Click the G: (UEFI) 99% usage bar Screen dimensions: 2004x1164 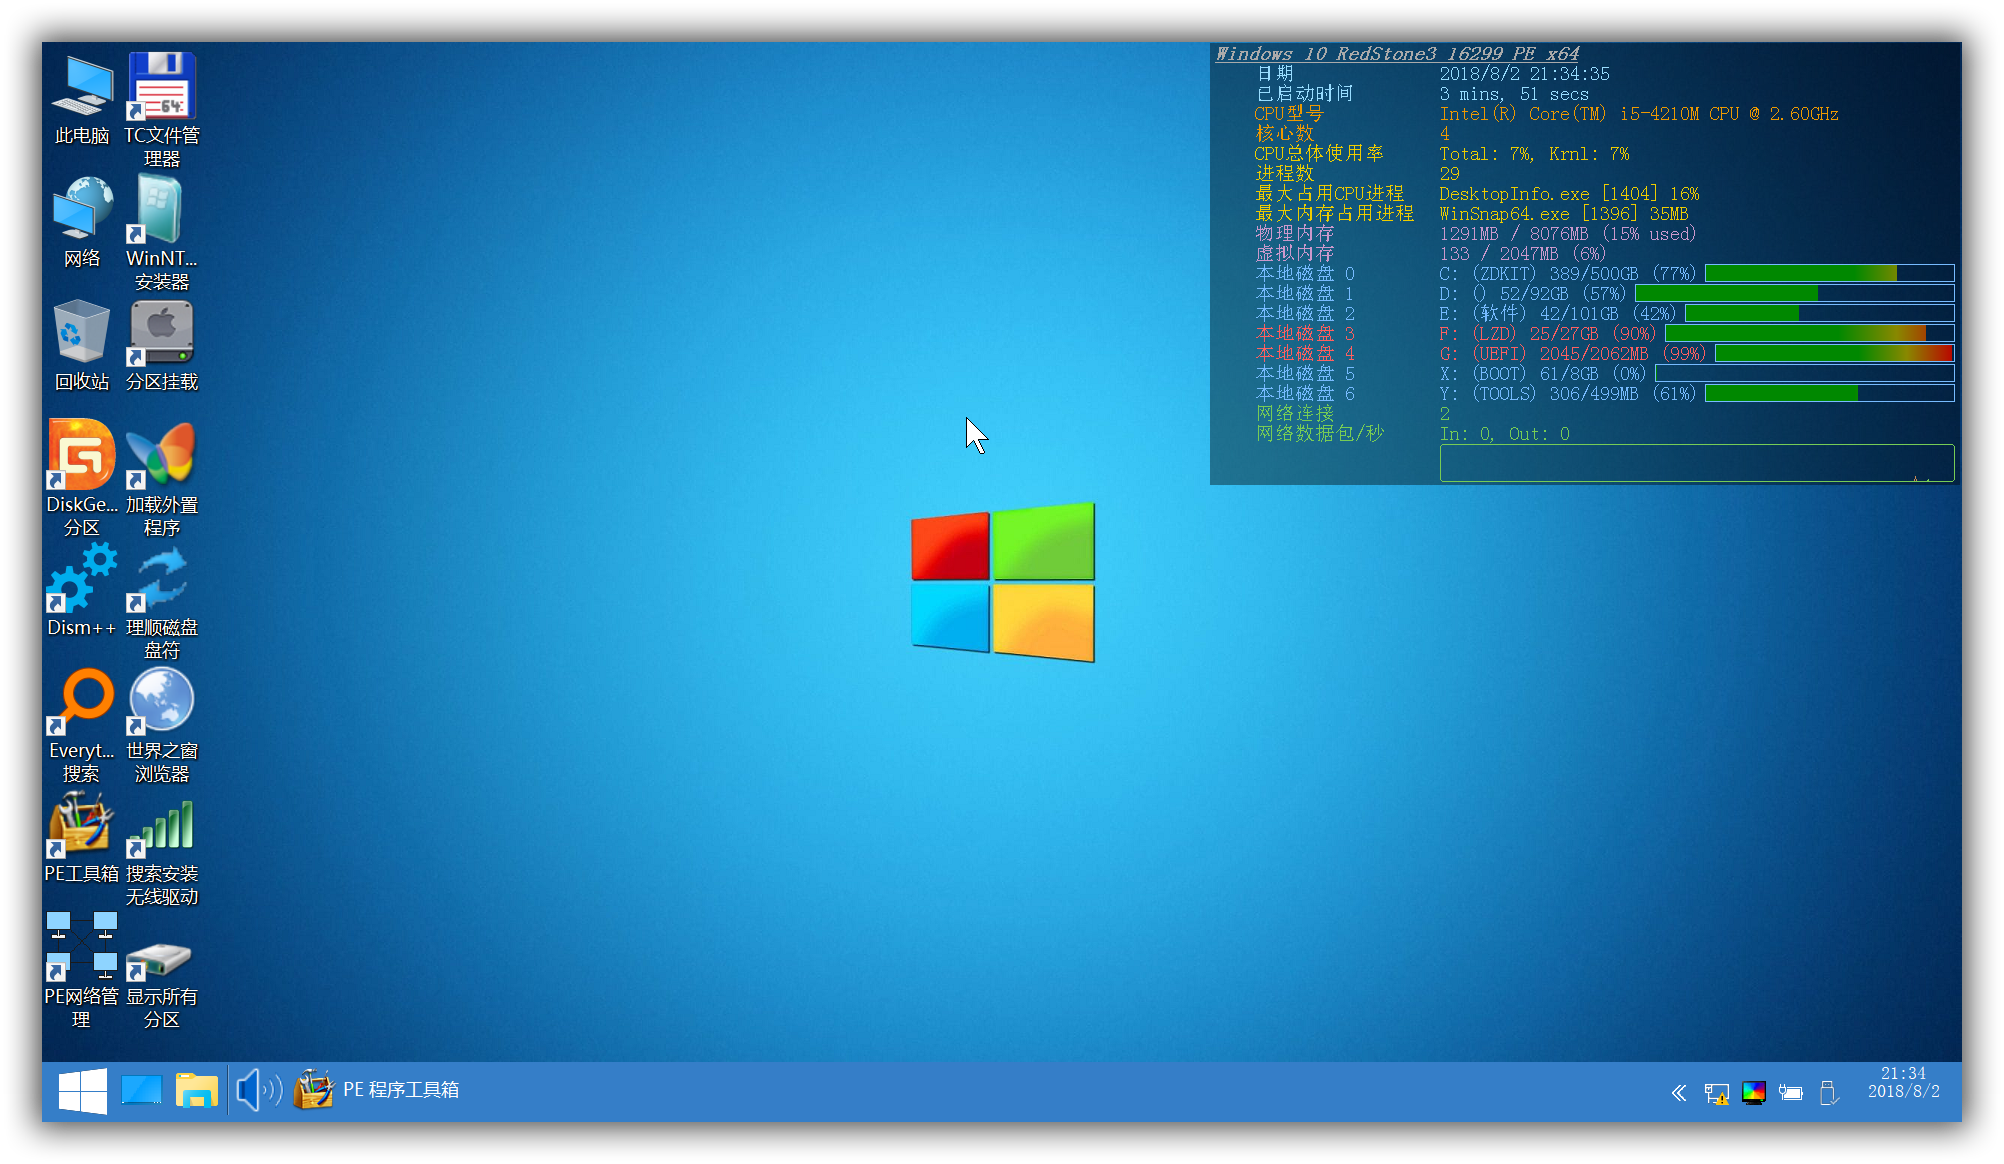click(x=1834, y=353)
